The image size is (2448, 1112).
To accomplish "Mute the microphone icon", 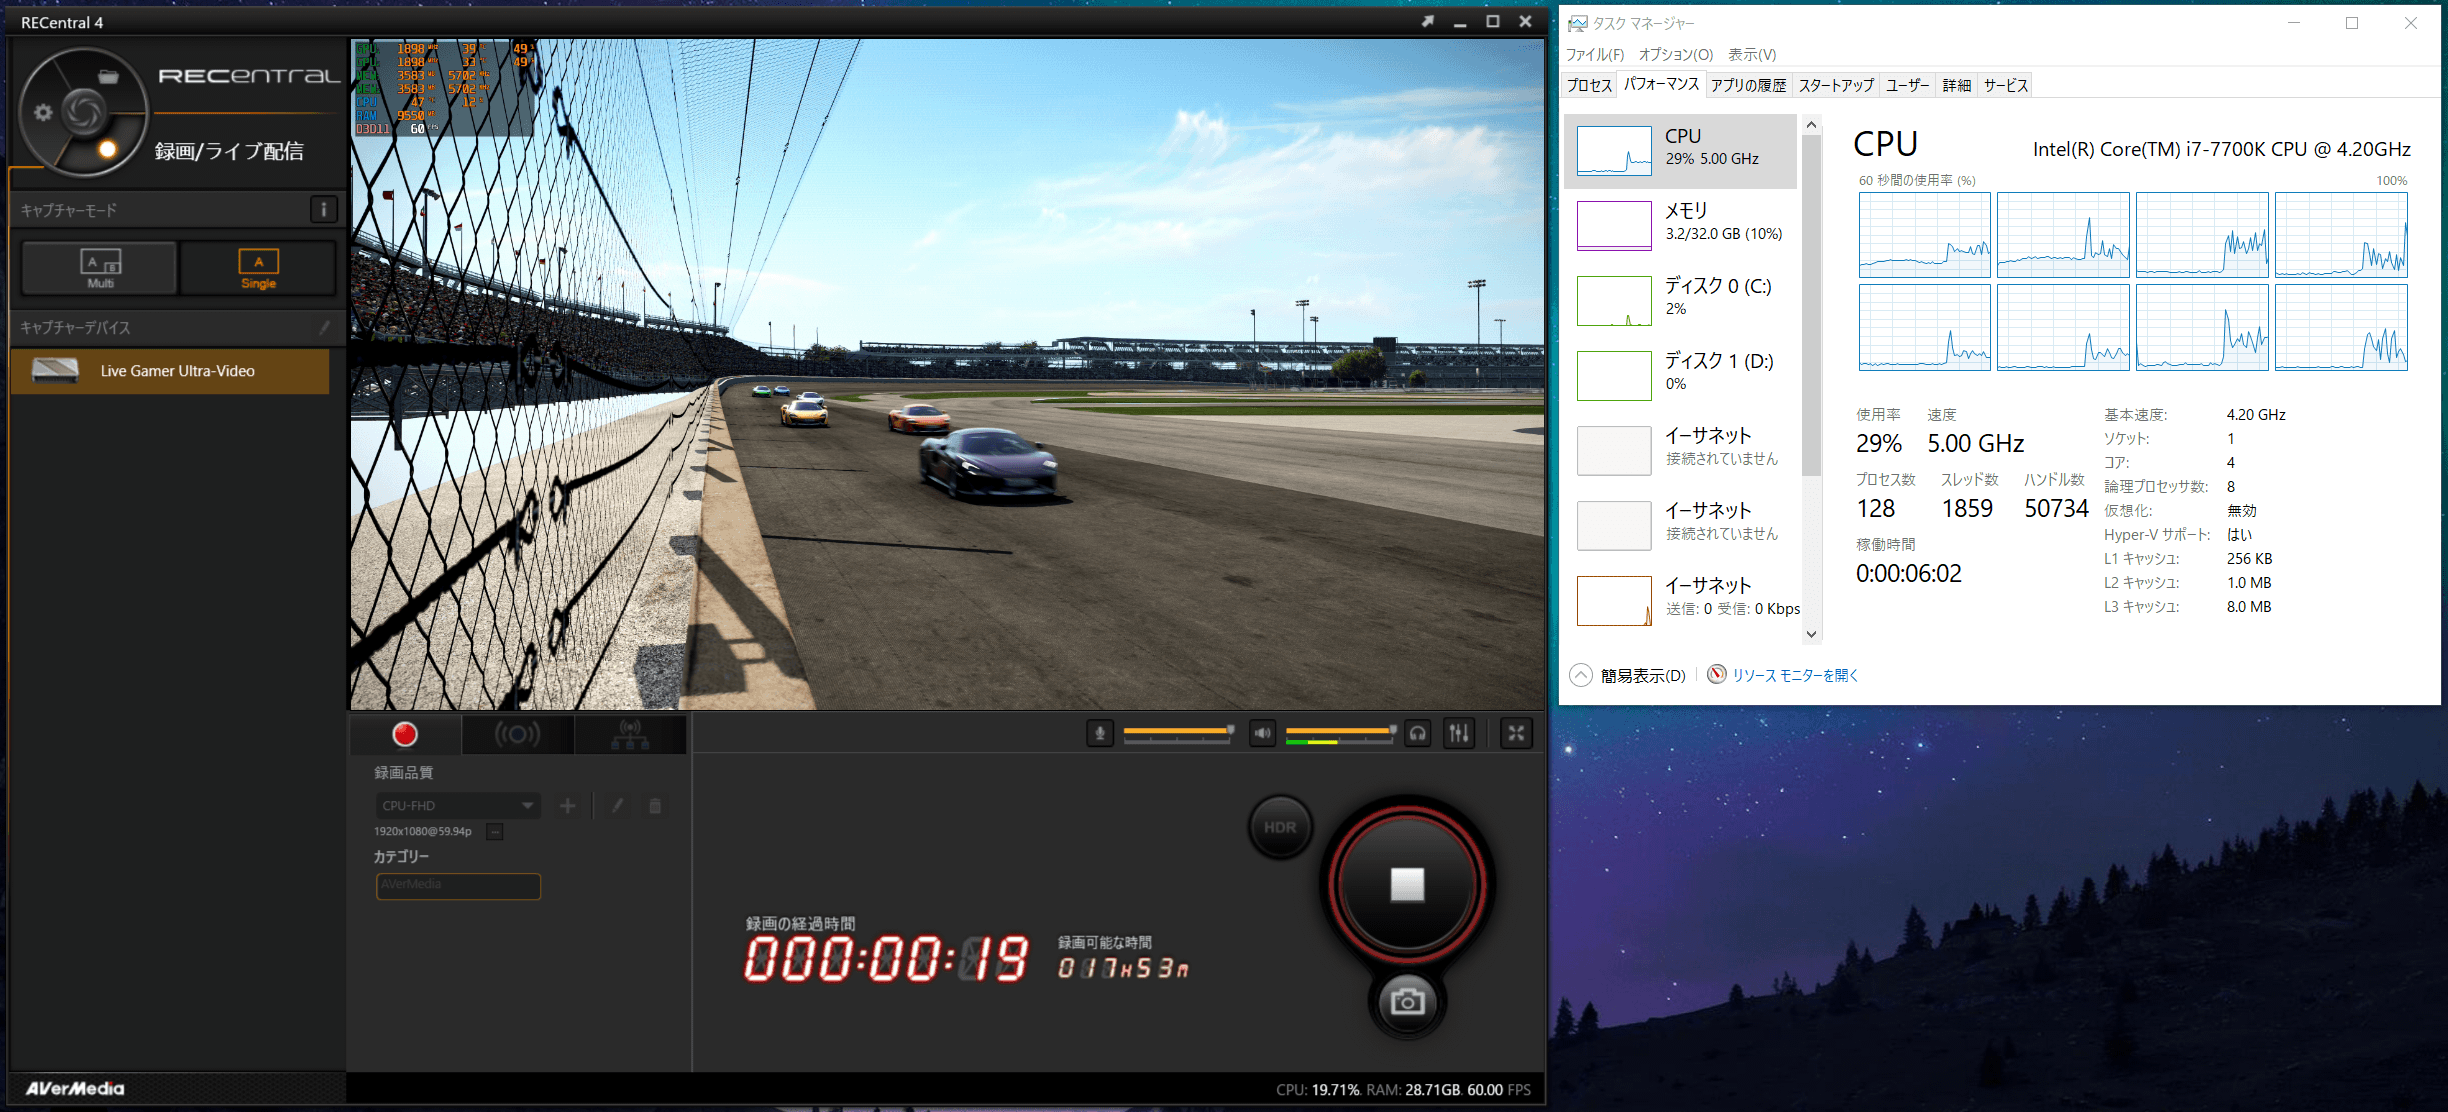I will coord(1100,734).
